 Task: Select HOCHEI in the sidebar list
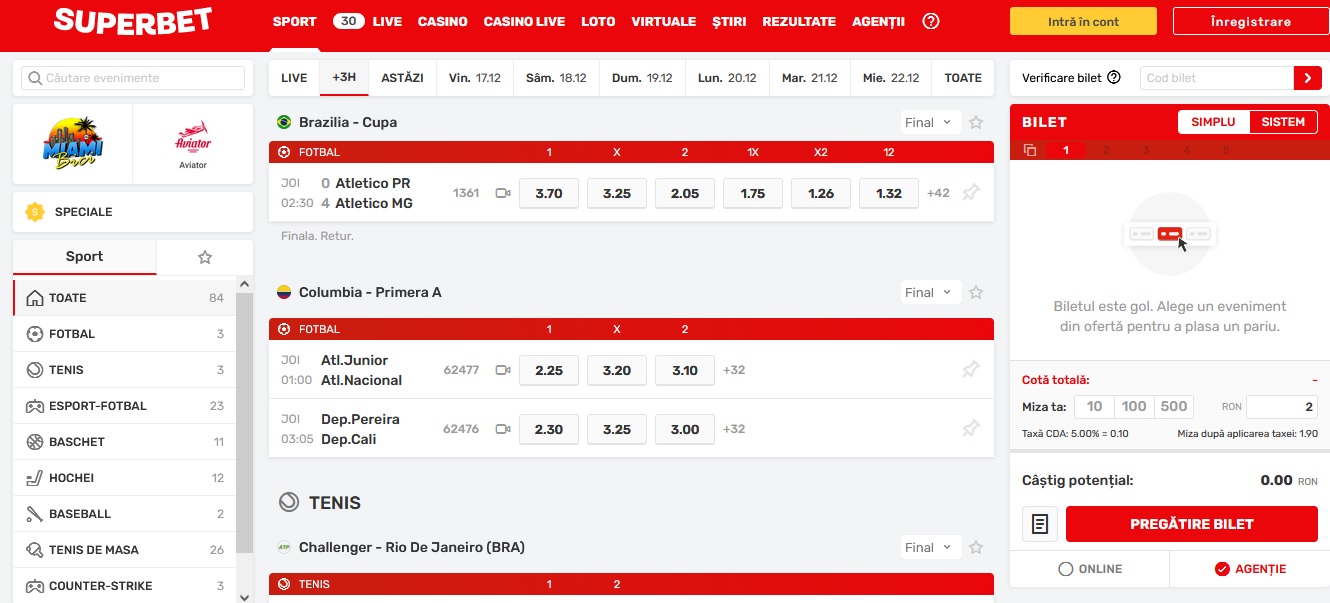(125, 478)
